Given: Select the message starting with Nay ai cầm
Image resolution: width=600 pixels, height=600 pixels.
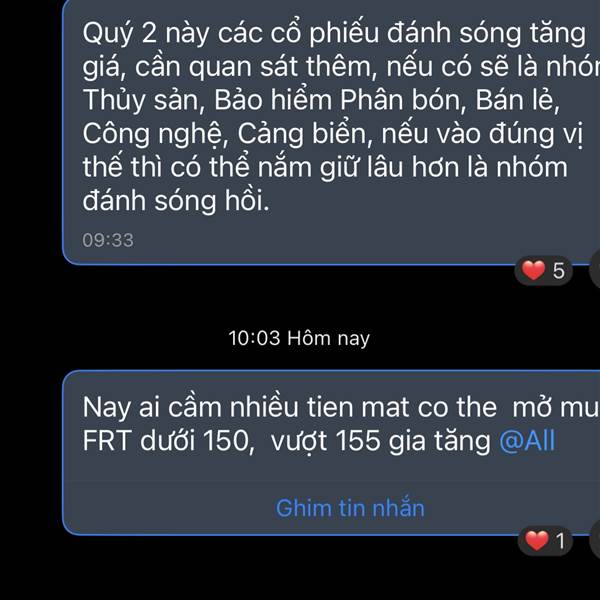Looking at the screenshot, I should click(331, 452).
